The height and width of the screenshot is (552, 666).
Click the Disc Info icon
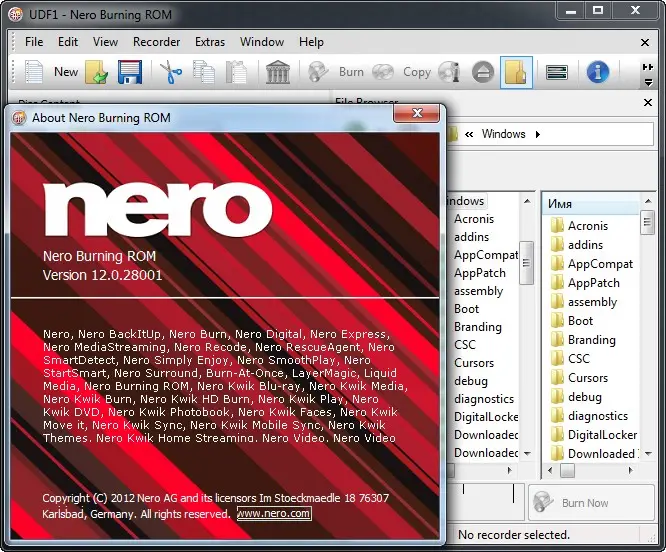pyautogui.click(x=449, y=72)
